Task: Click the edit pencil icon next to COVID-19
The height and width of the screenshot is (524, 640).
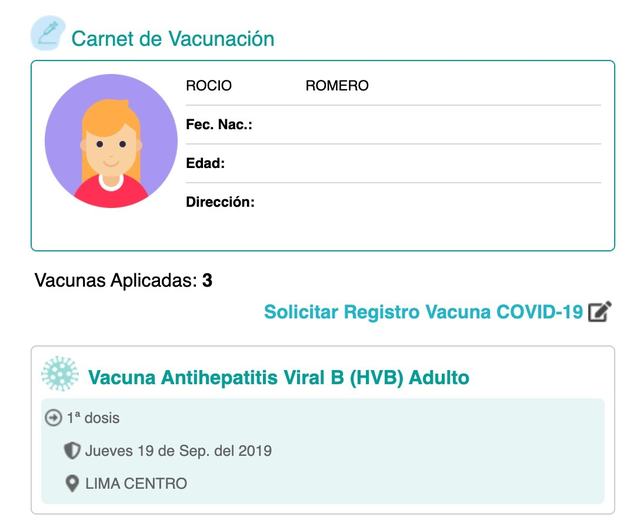Action: click(x=600, y=312)
